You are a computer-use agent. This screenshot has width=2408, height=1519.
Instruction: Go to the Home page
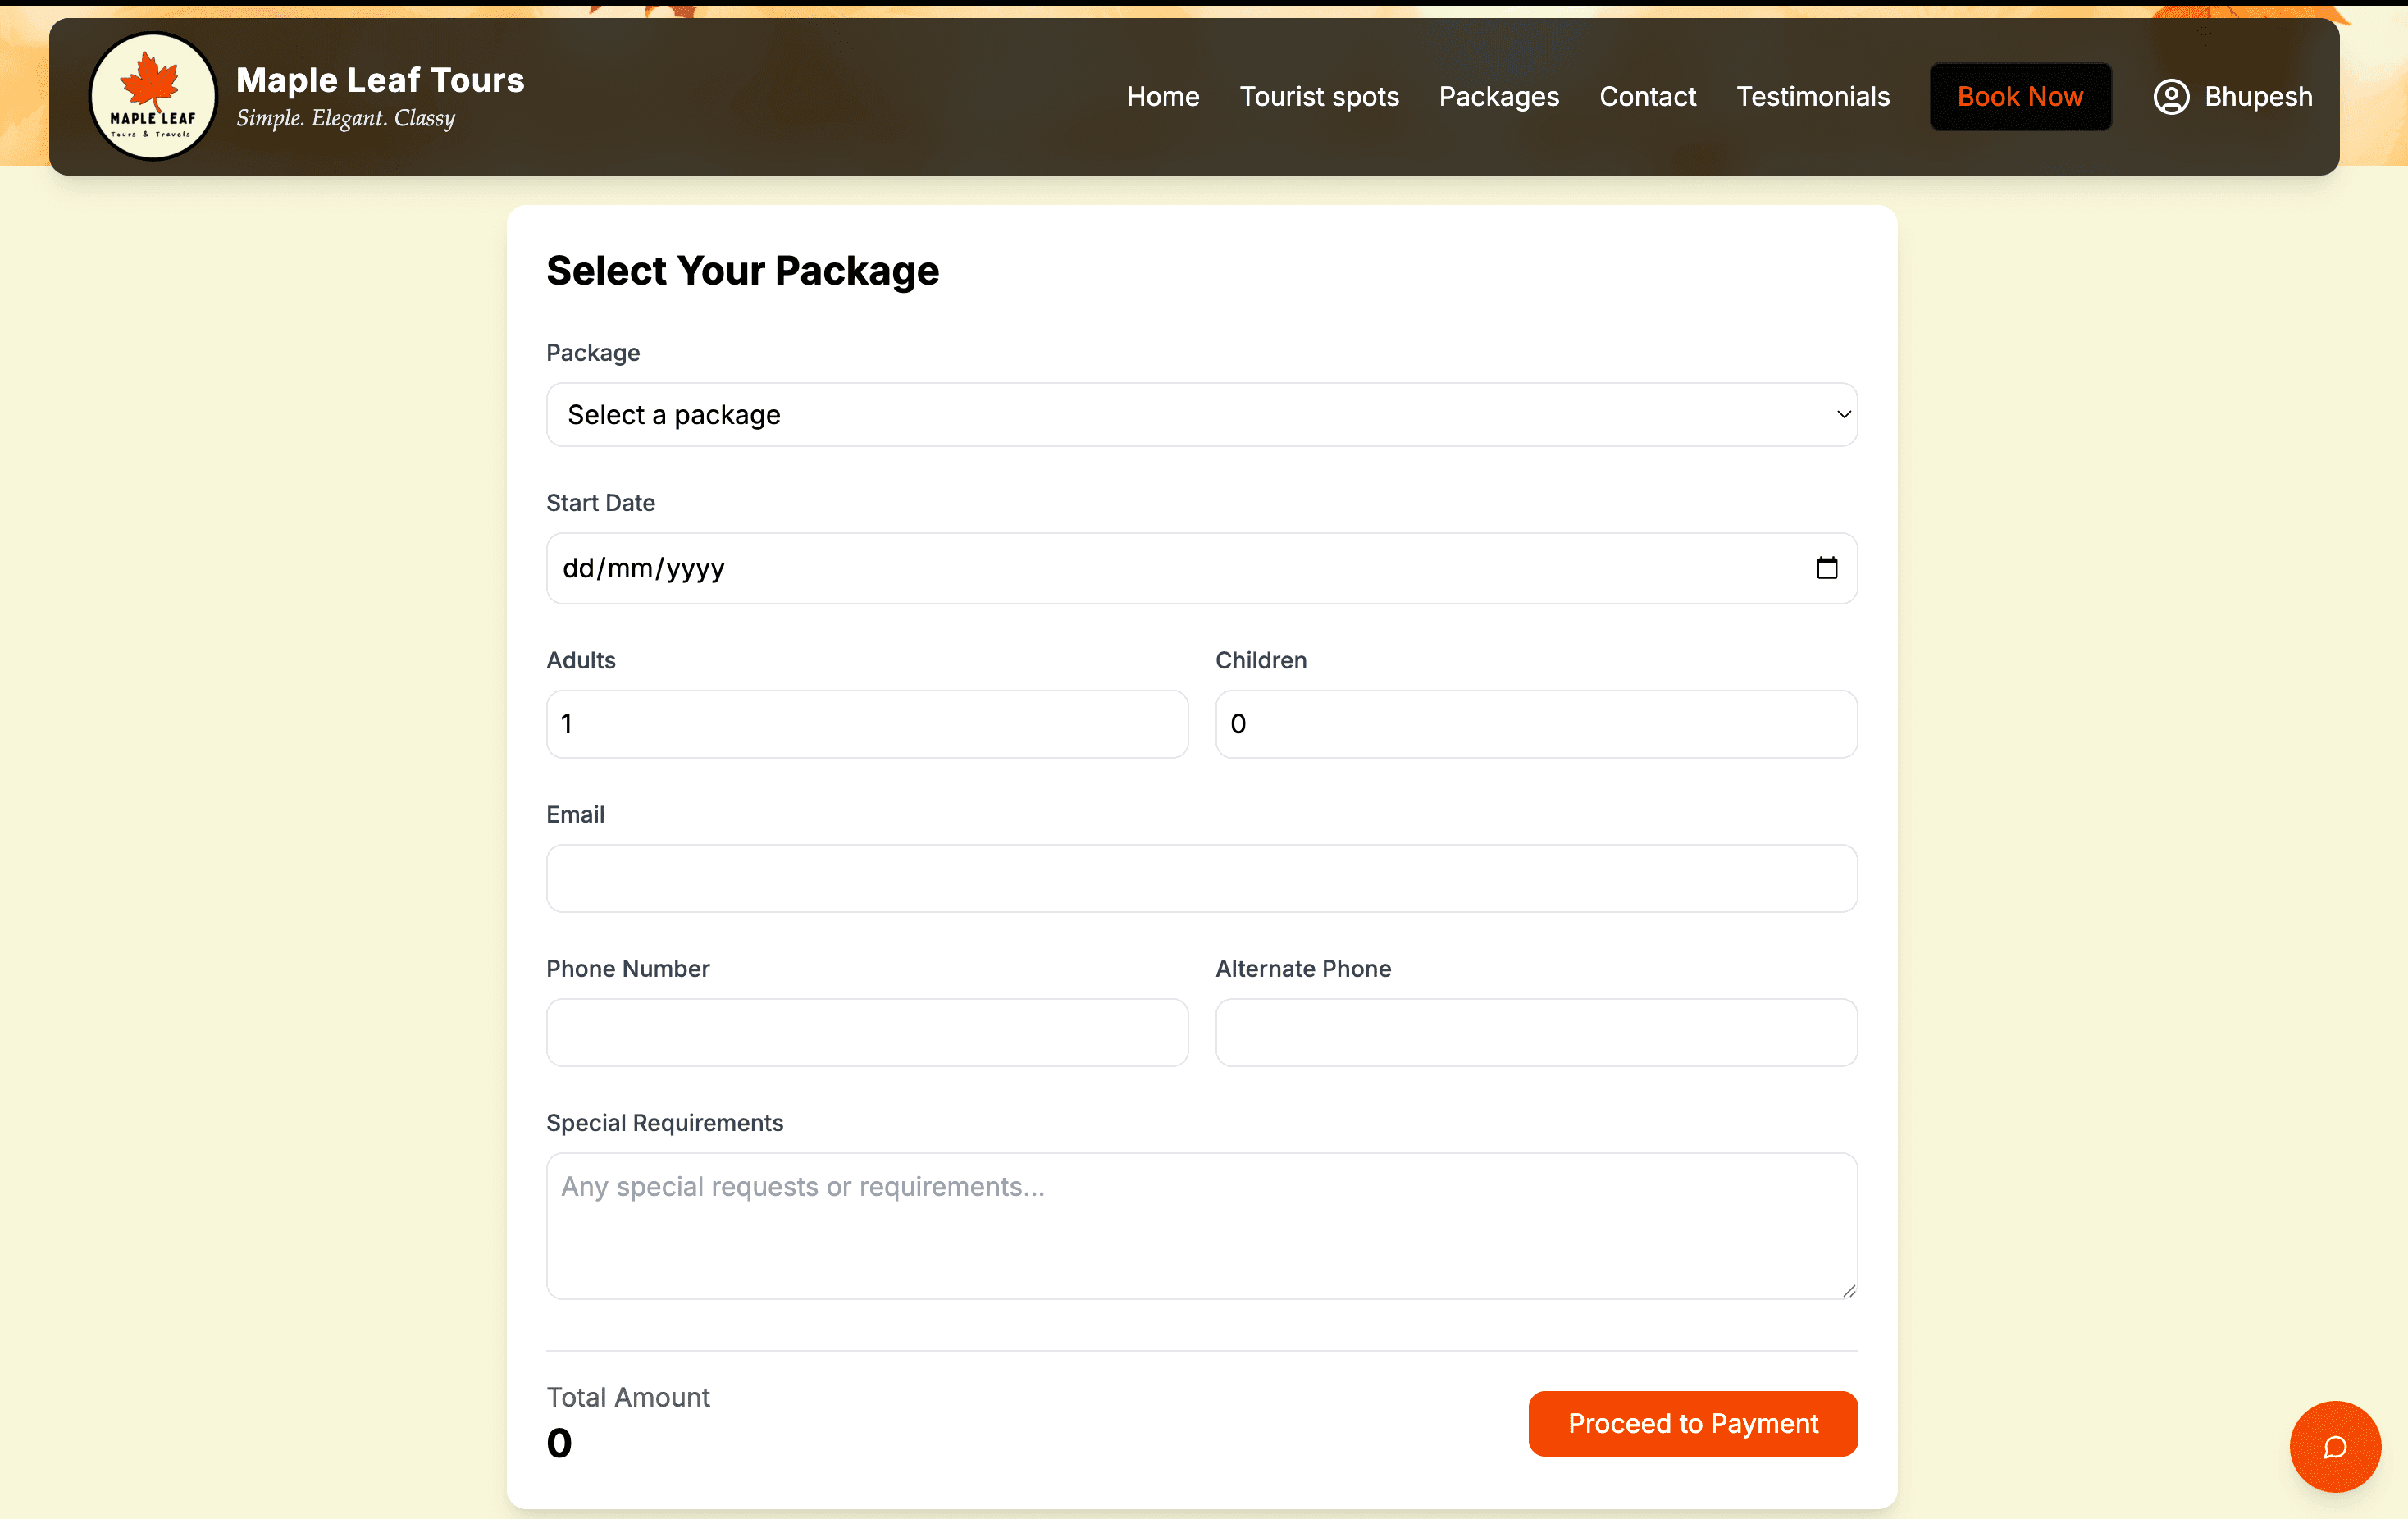point(1162,97)
